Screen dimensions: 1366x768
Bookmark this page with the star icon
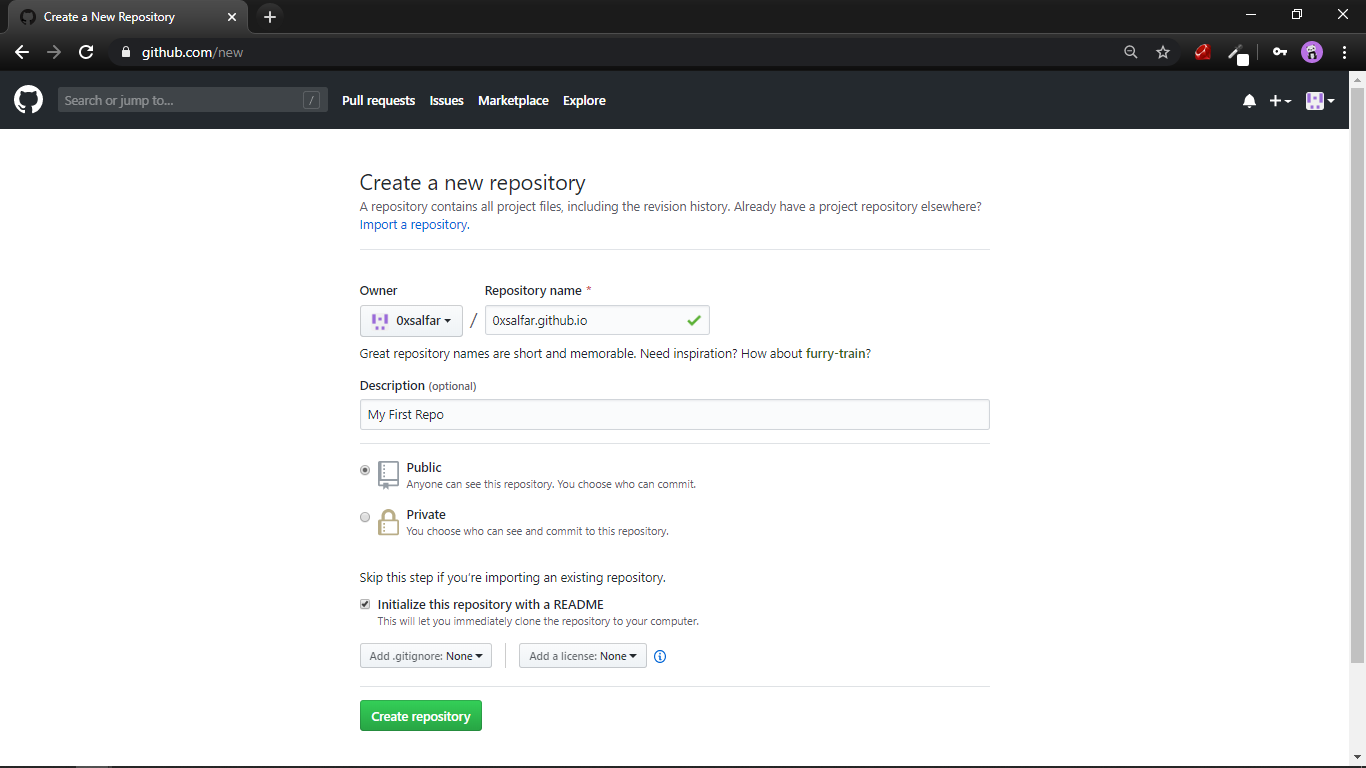(1163, 52)
